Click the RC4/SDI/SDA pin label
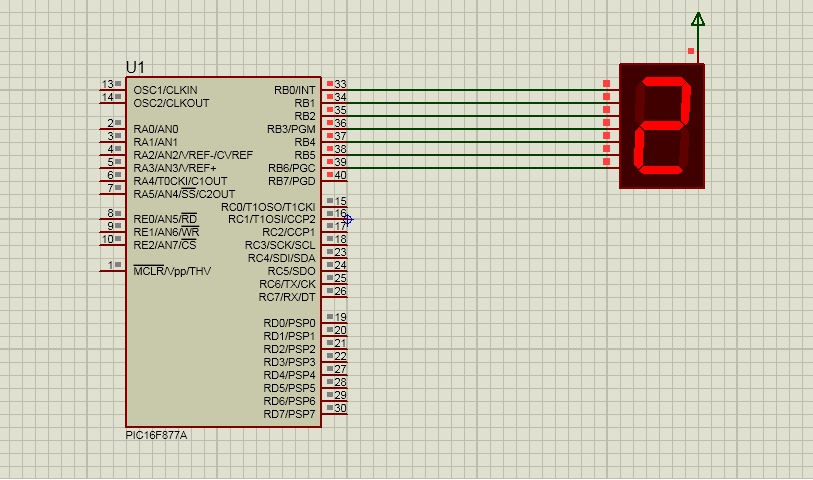The image size is (813, 480). click(x=282, y=258)
